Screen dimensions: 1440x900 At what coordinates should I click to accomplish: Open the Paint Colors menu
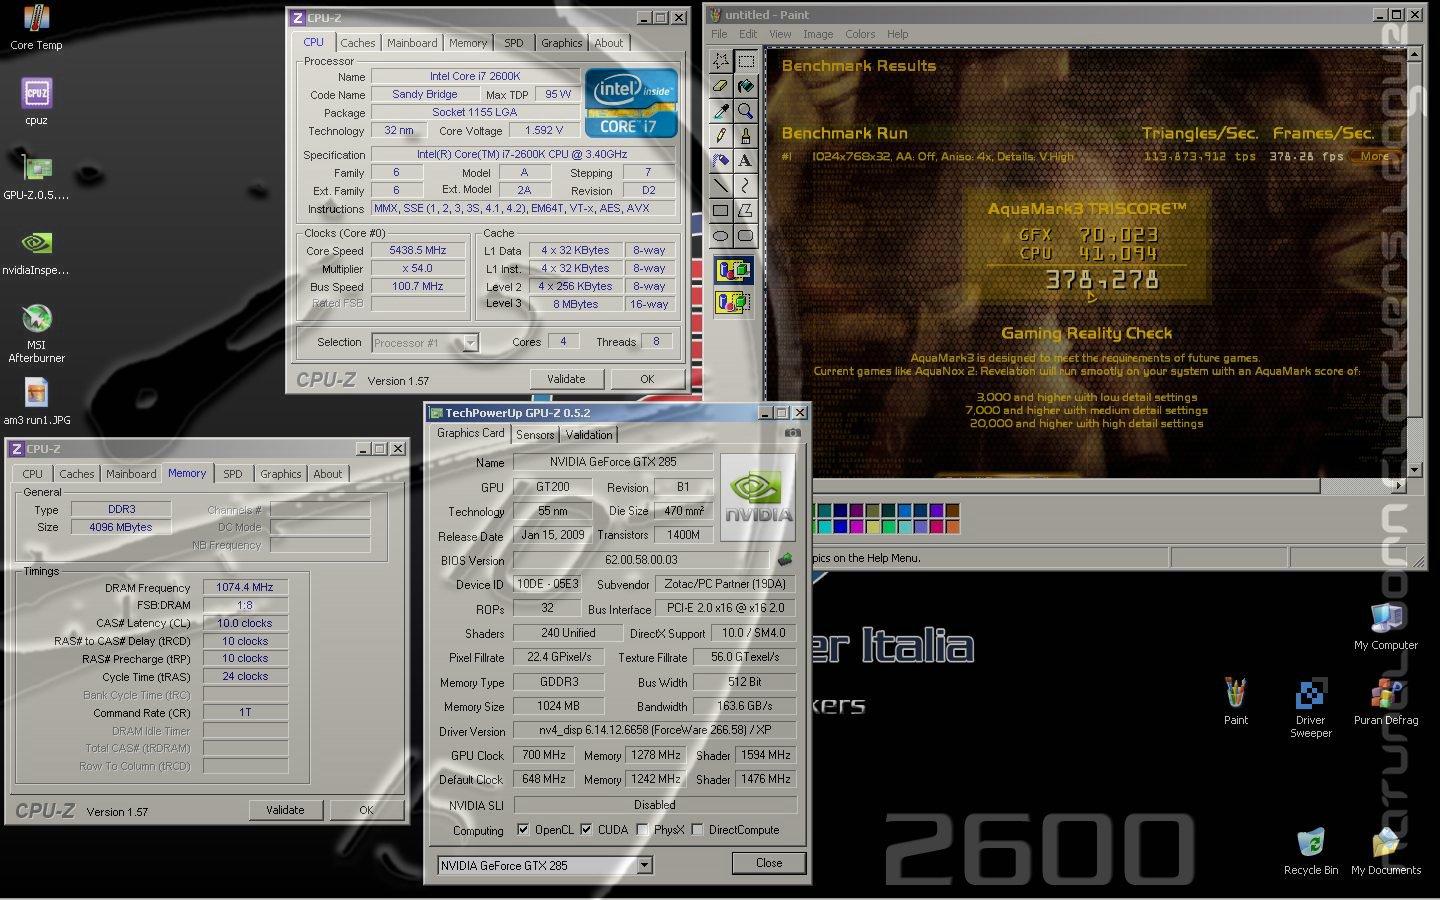[x=860, y=34]
